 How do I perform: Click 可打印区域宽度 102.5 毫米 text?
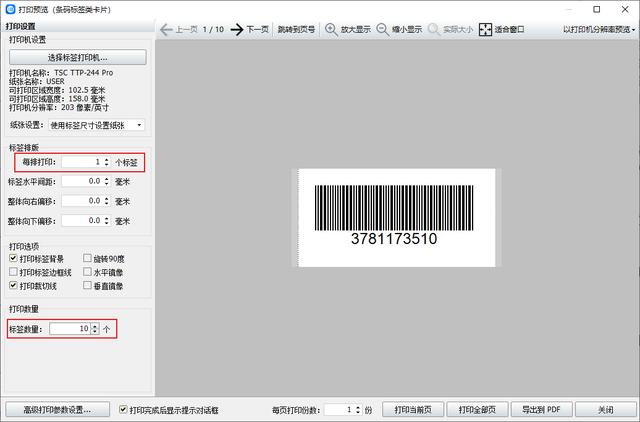(57, 90)
